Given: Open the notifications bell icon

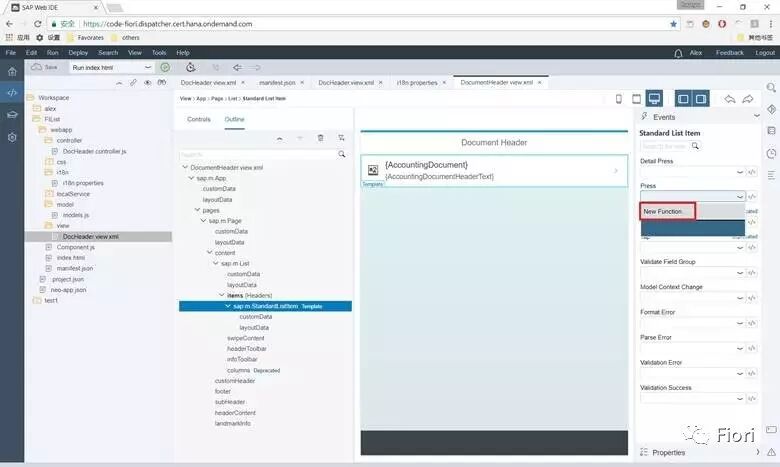Looking at the screenshot, I should pos(678,53).
